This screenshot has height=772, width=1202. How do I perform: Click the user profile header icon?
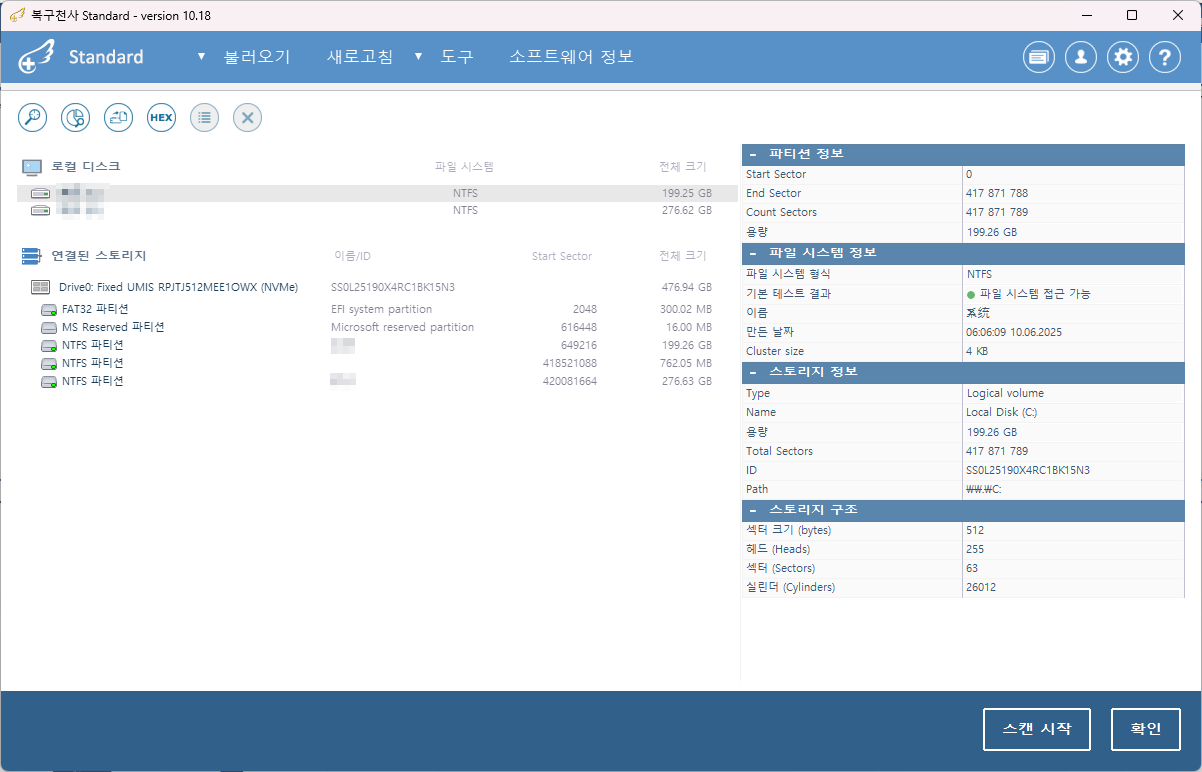1081,58
